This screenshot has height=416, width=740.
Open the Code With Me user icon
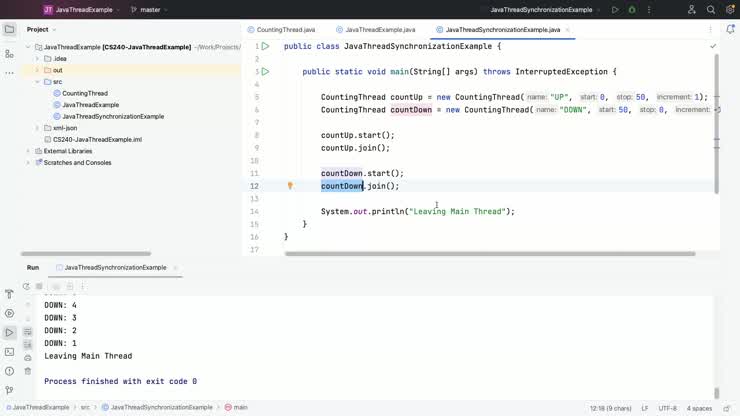tap(691, 9)
